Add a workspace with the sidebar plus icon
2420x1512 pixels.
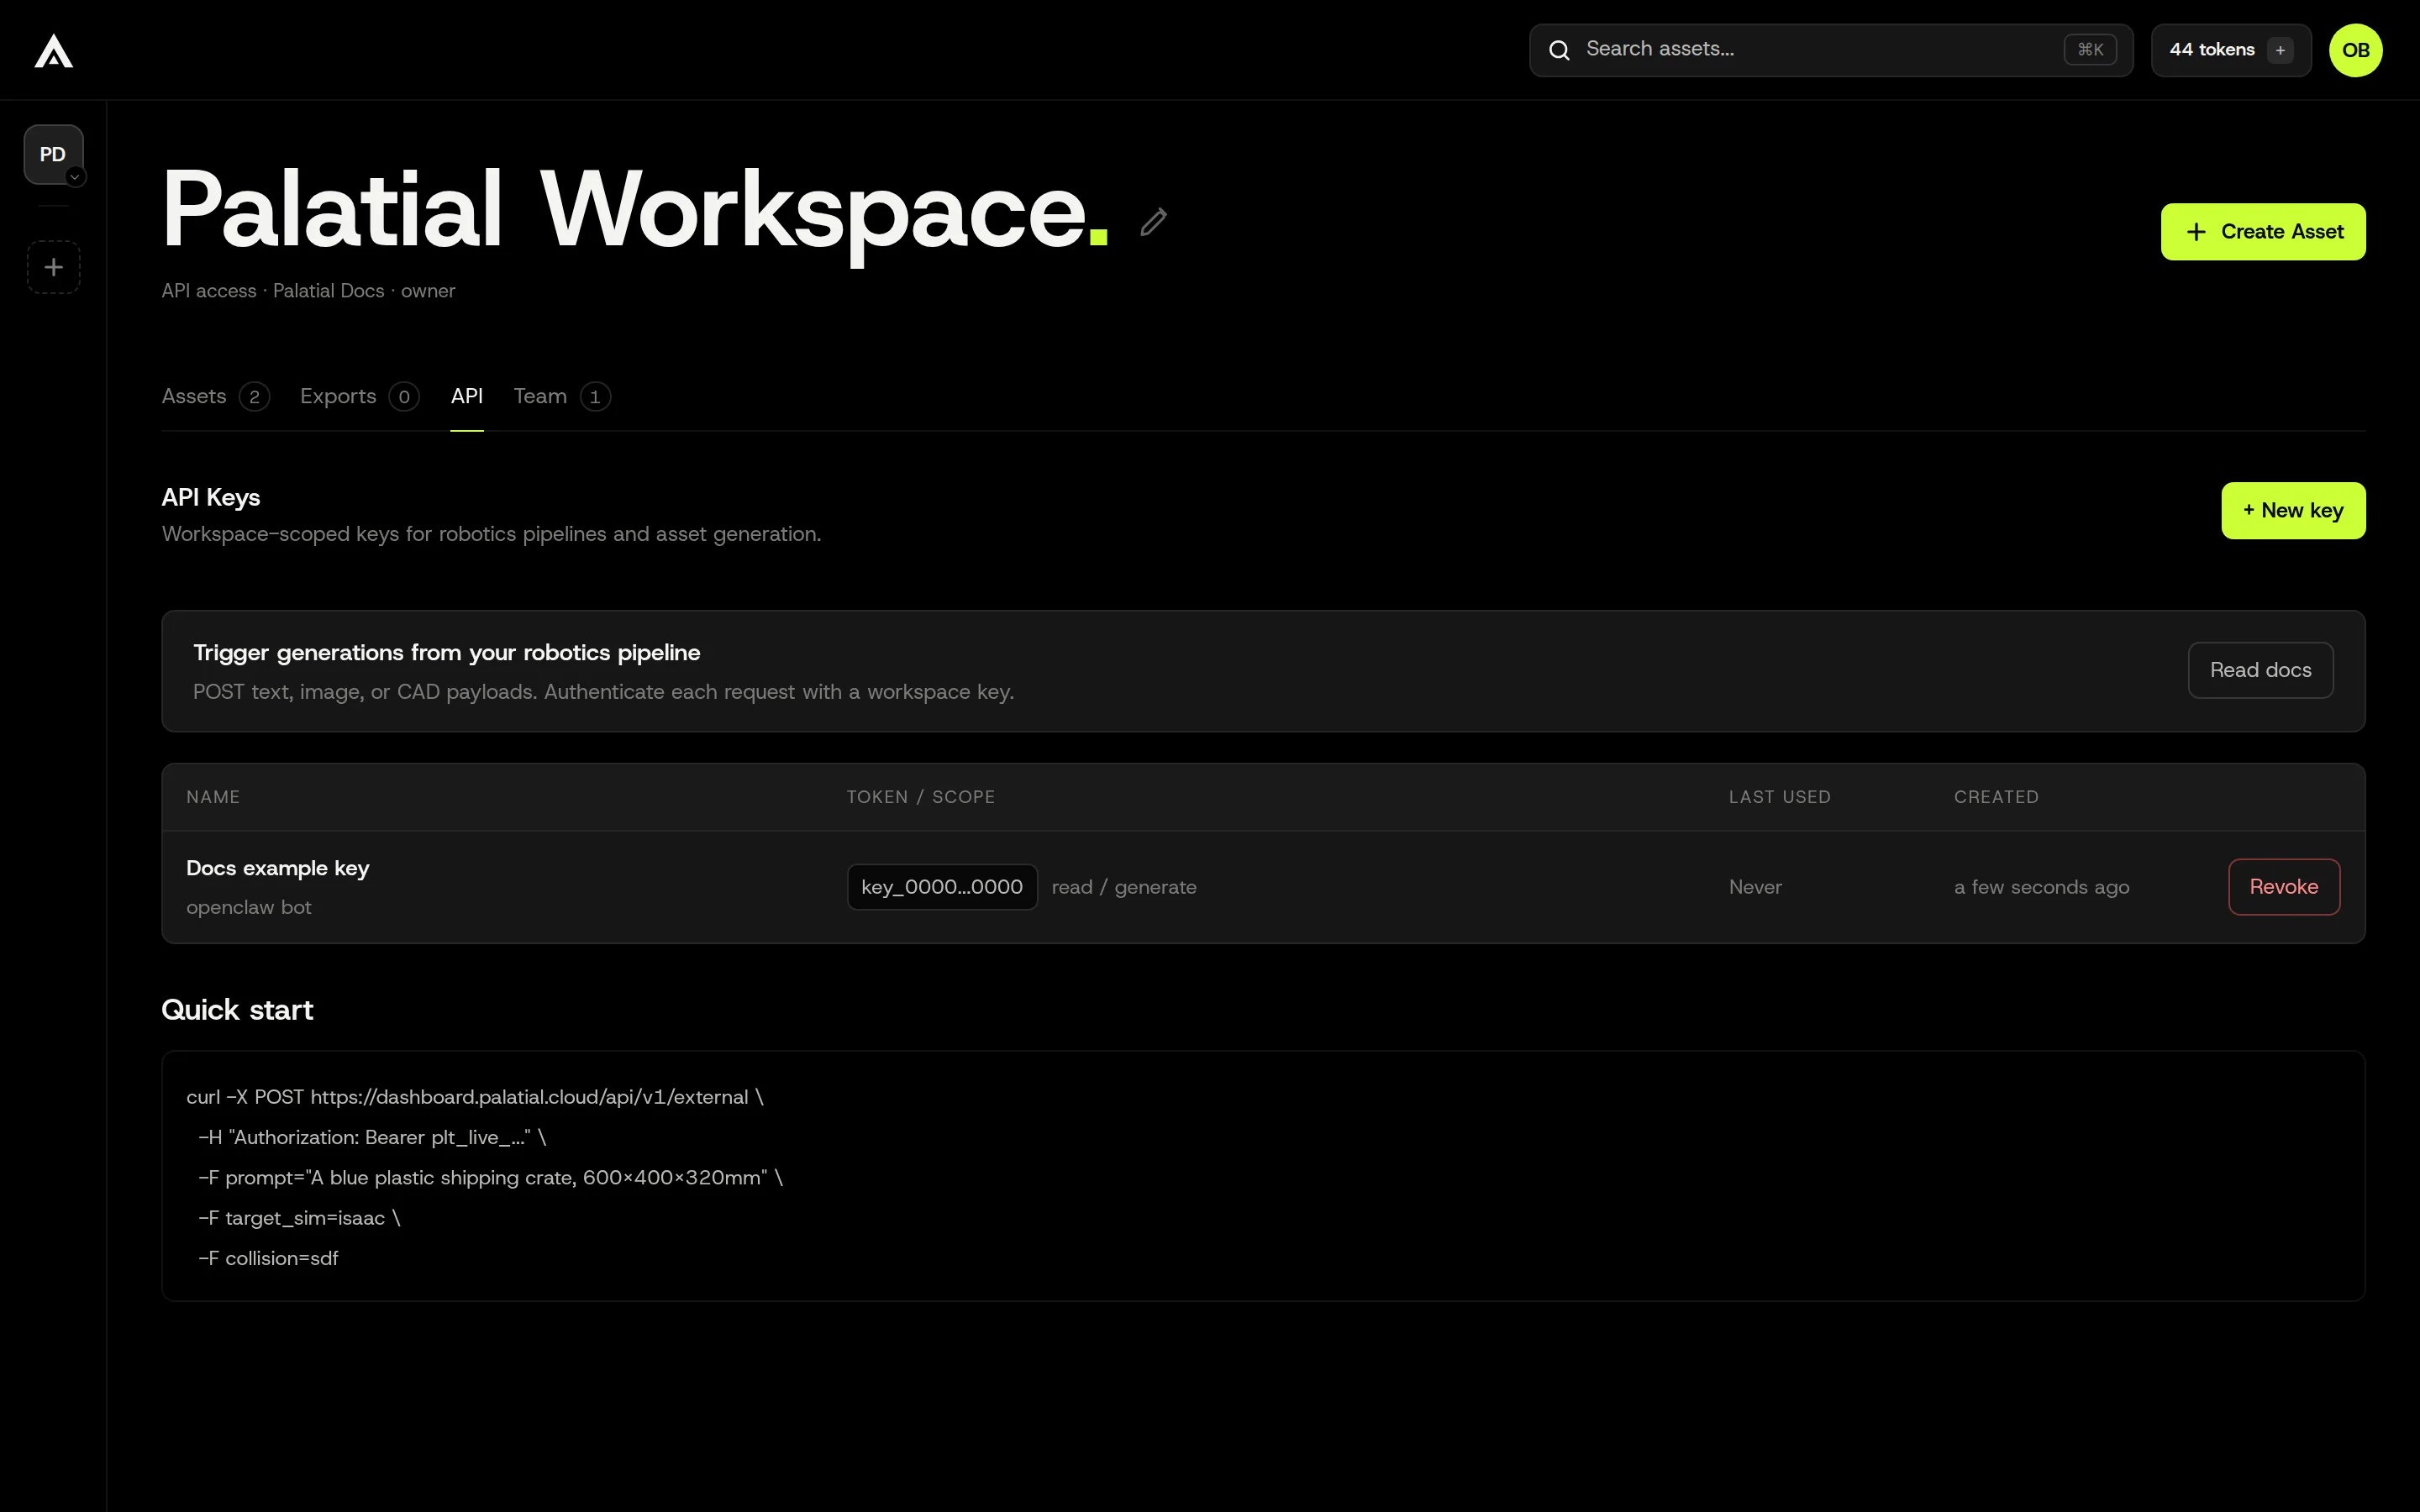pyautogui.click(x=54, y=267)
